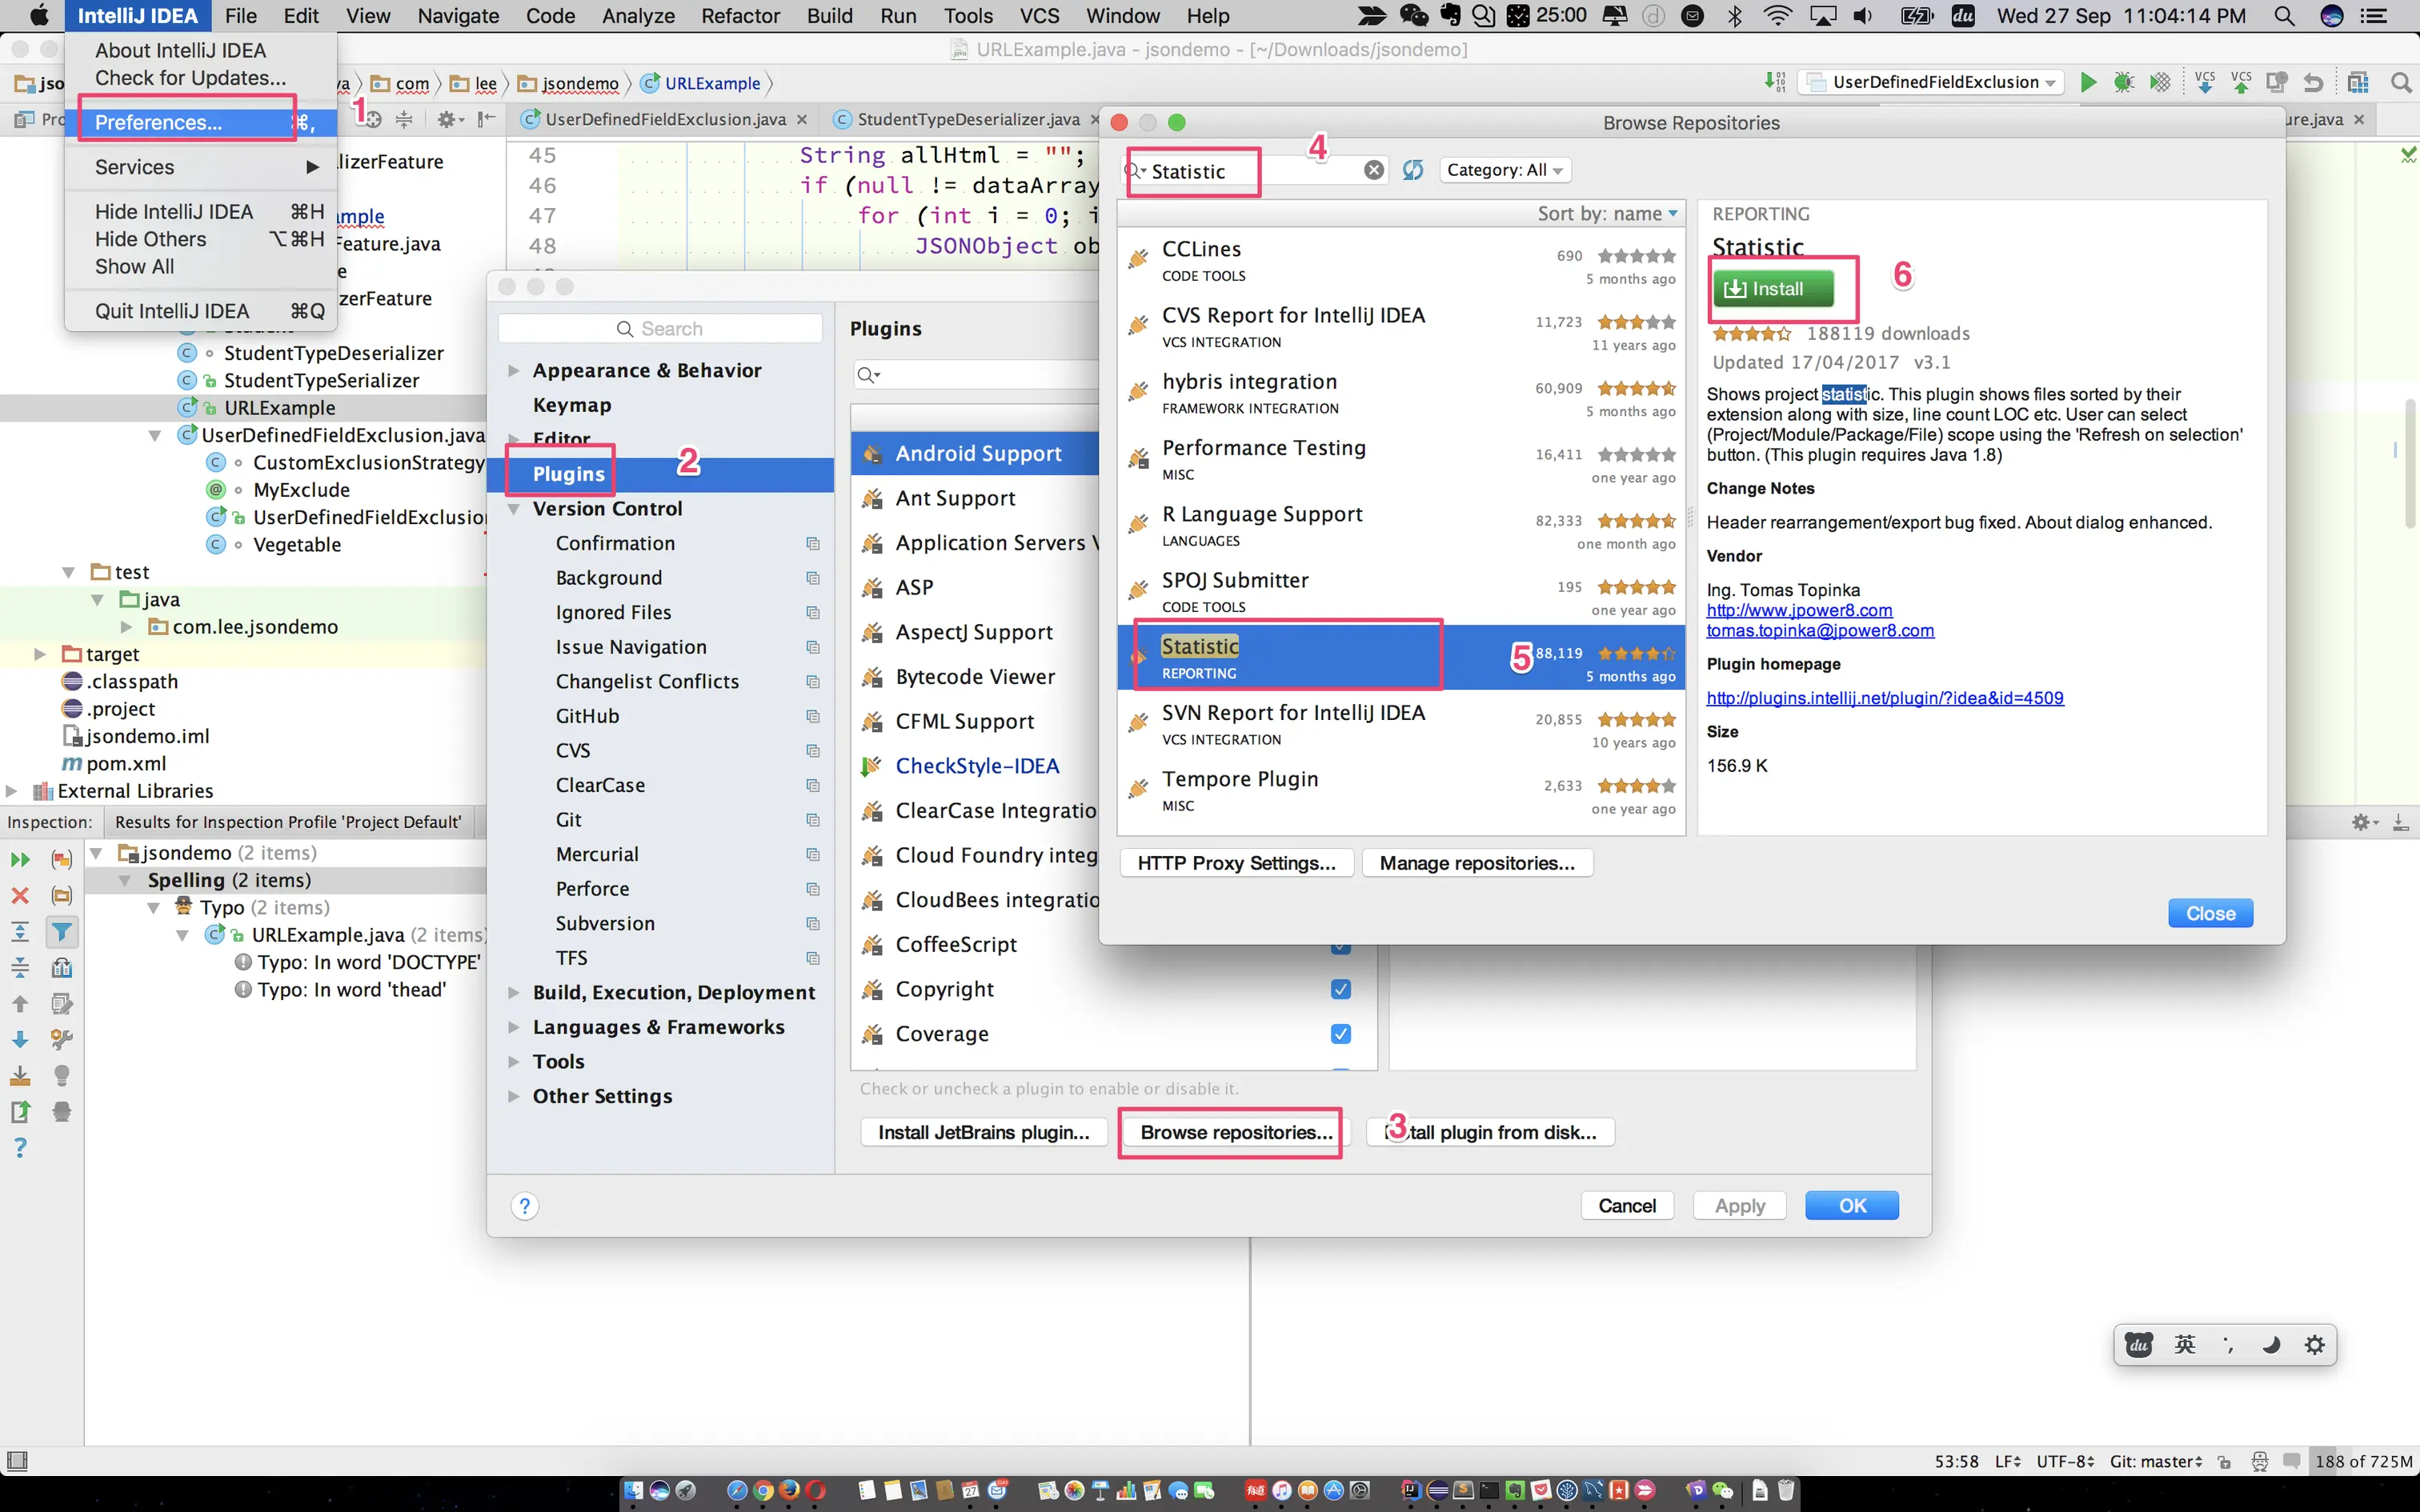Expand Appearance & Behavior settings section

(x=514, y=371)
